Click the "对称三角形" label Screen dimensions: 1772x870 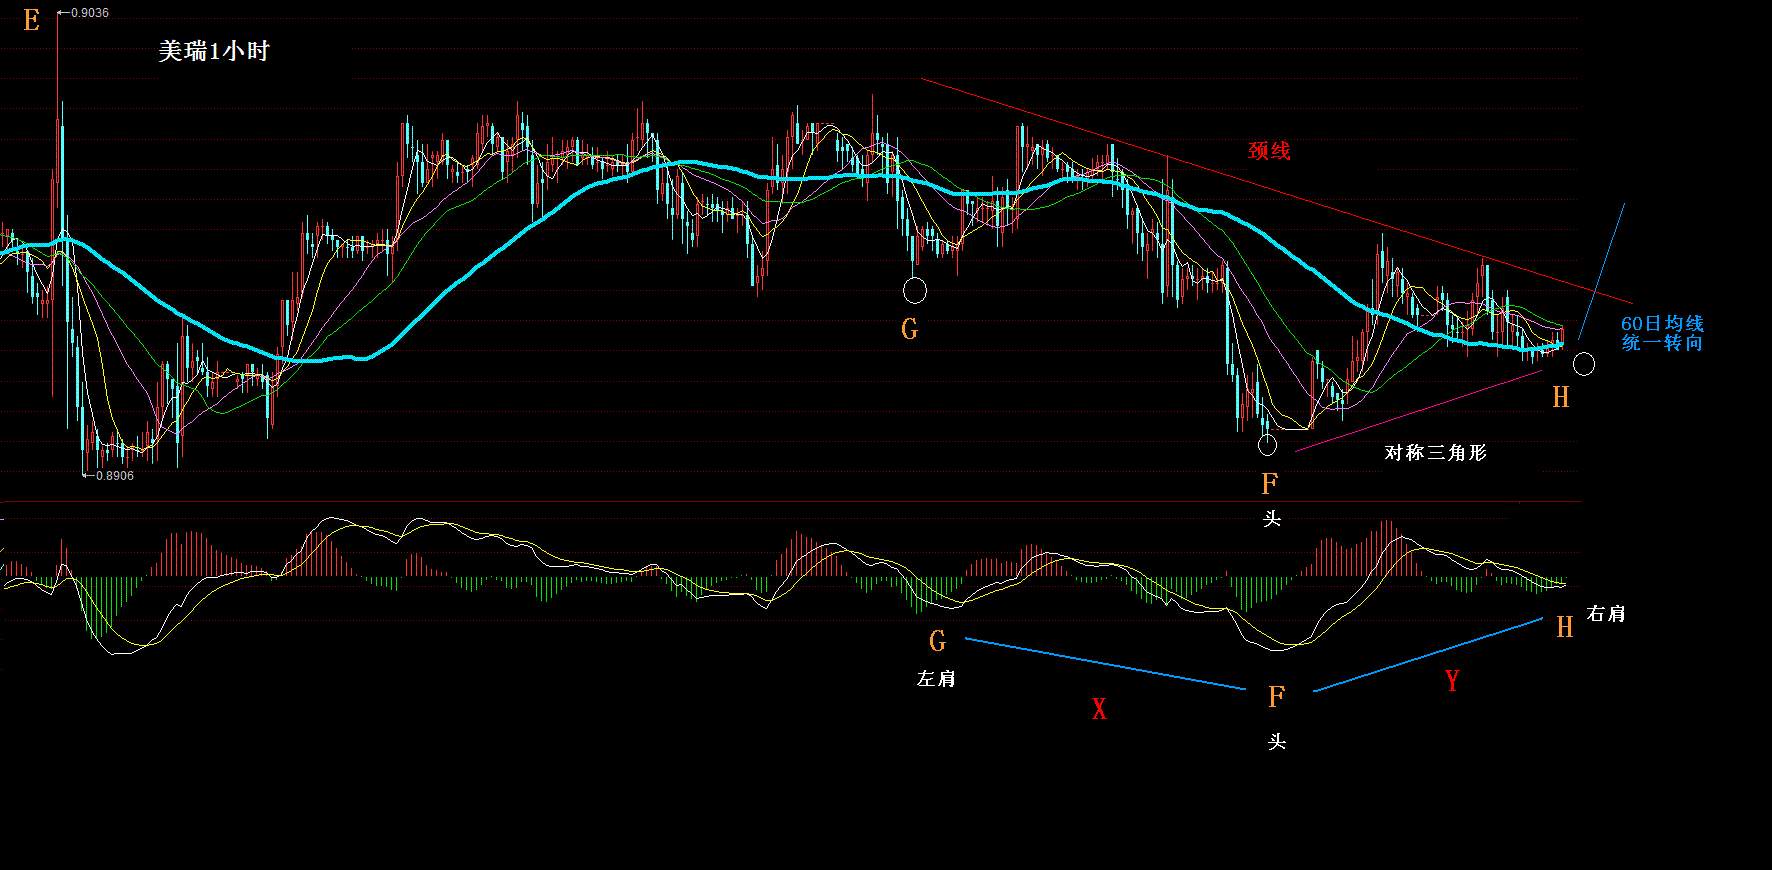click(1435, 453)
